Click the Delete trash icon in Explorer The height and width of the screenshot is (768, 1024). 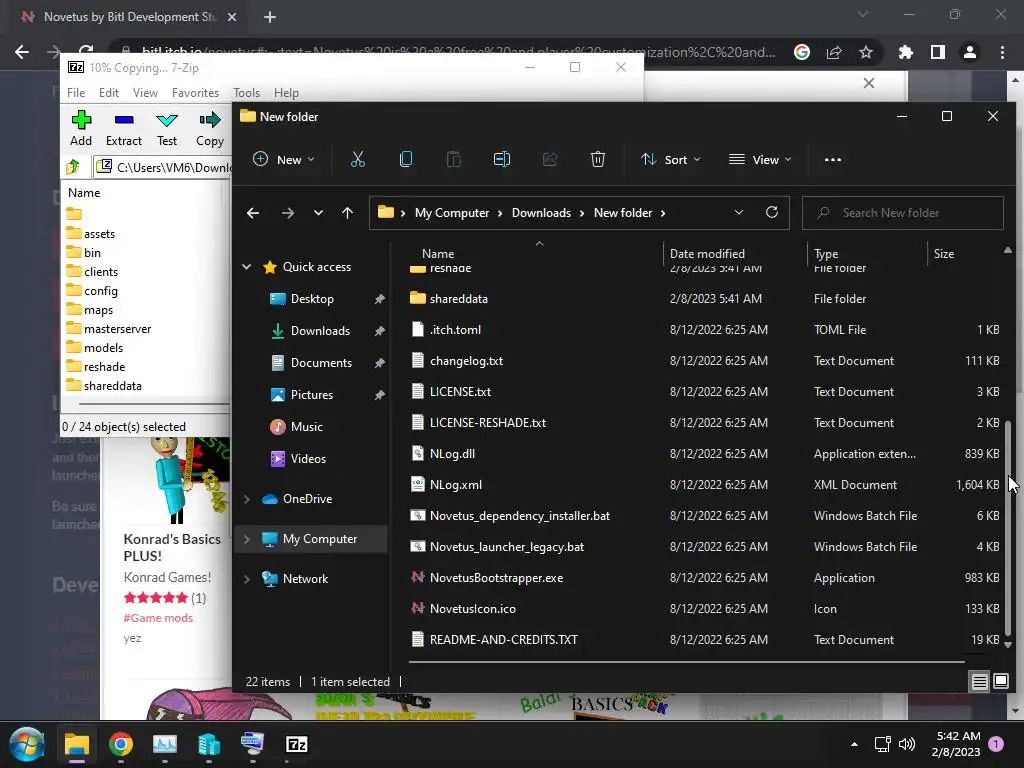[x=598, y=159]
